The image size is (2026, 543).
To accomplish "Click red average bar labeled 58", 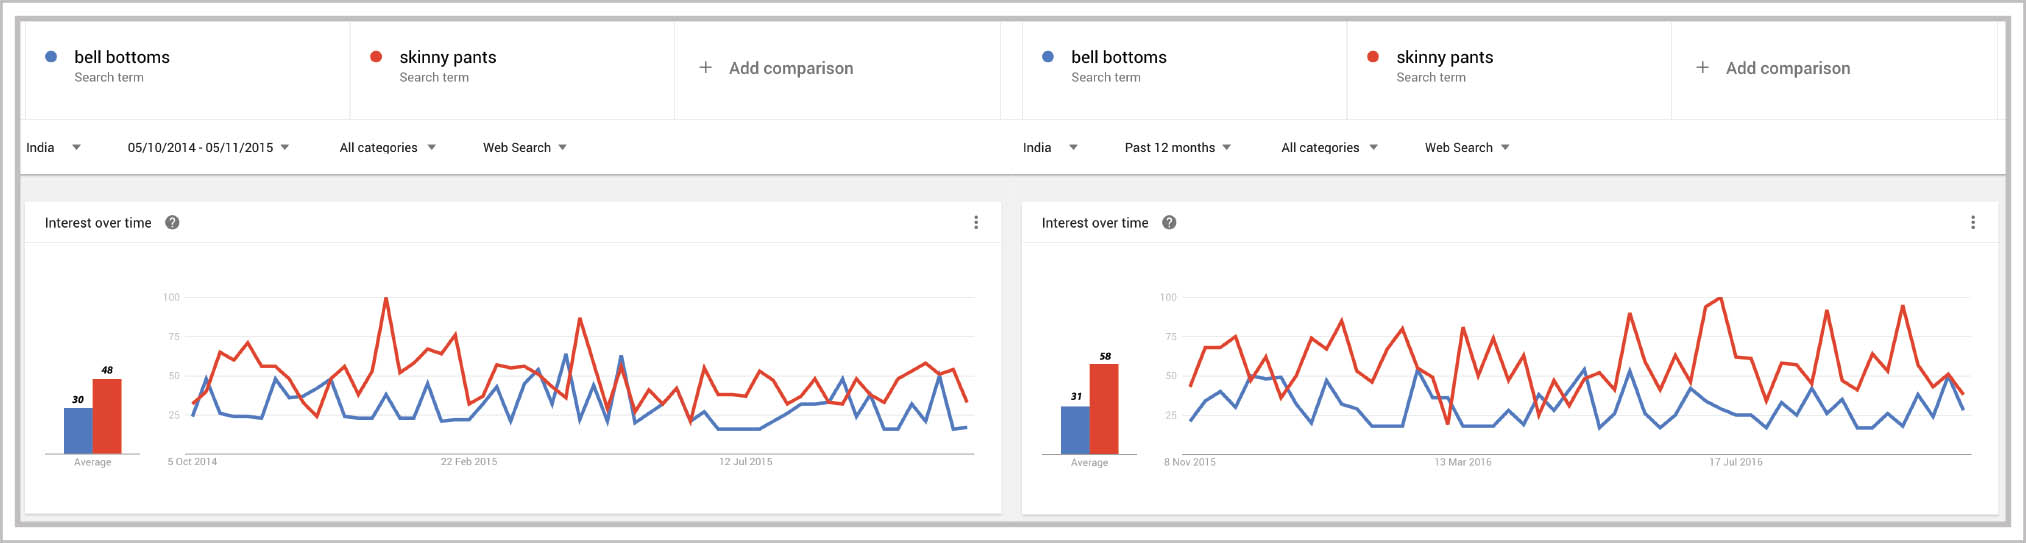I will (x=1104, y=408).
